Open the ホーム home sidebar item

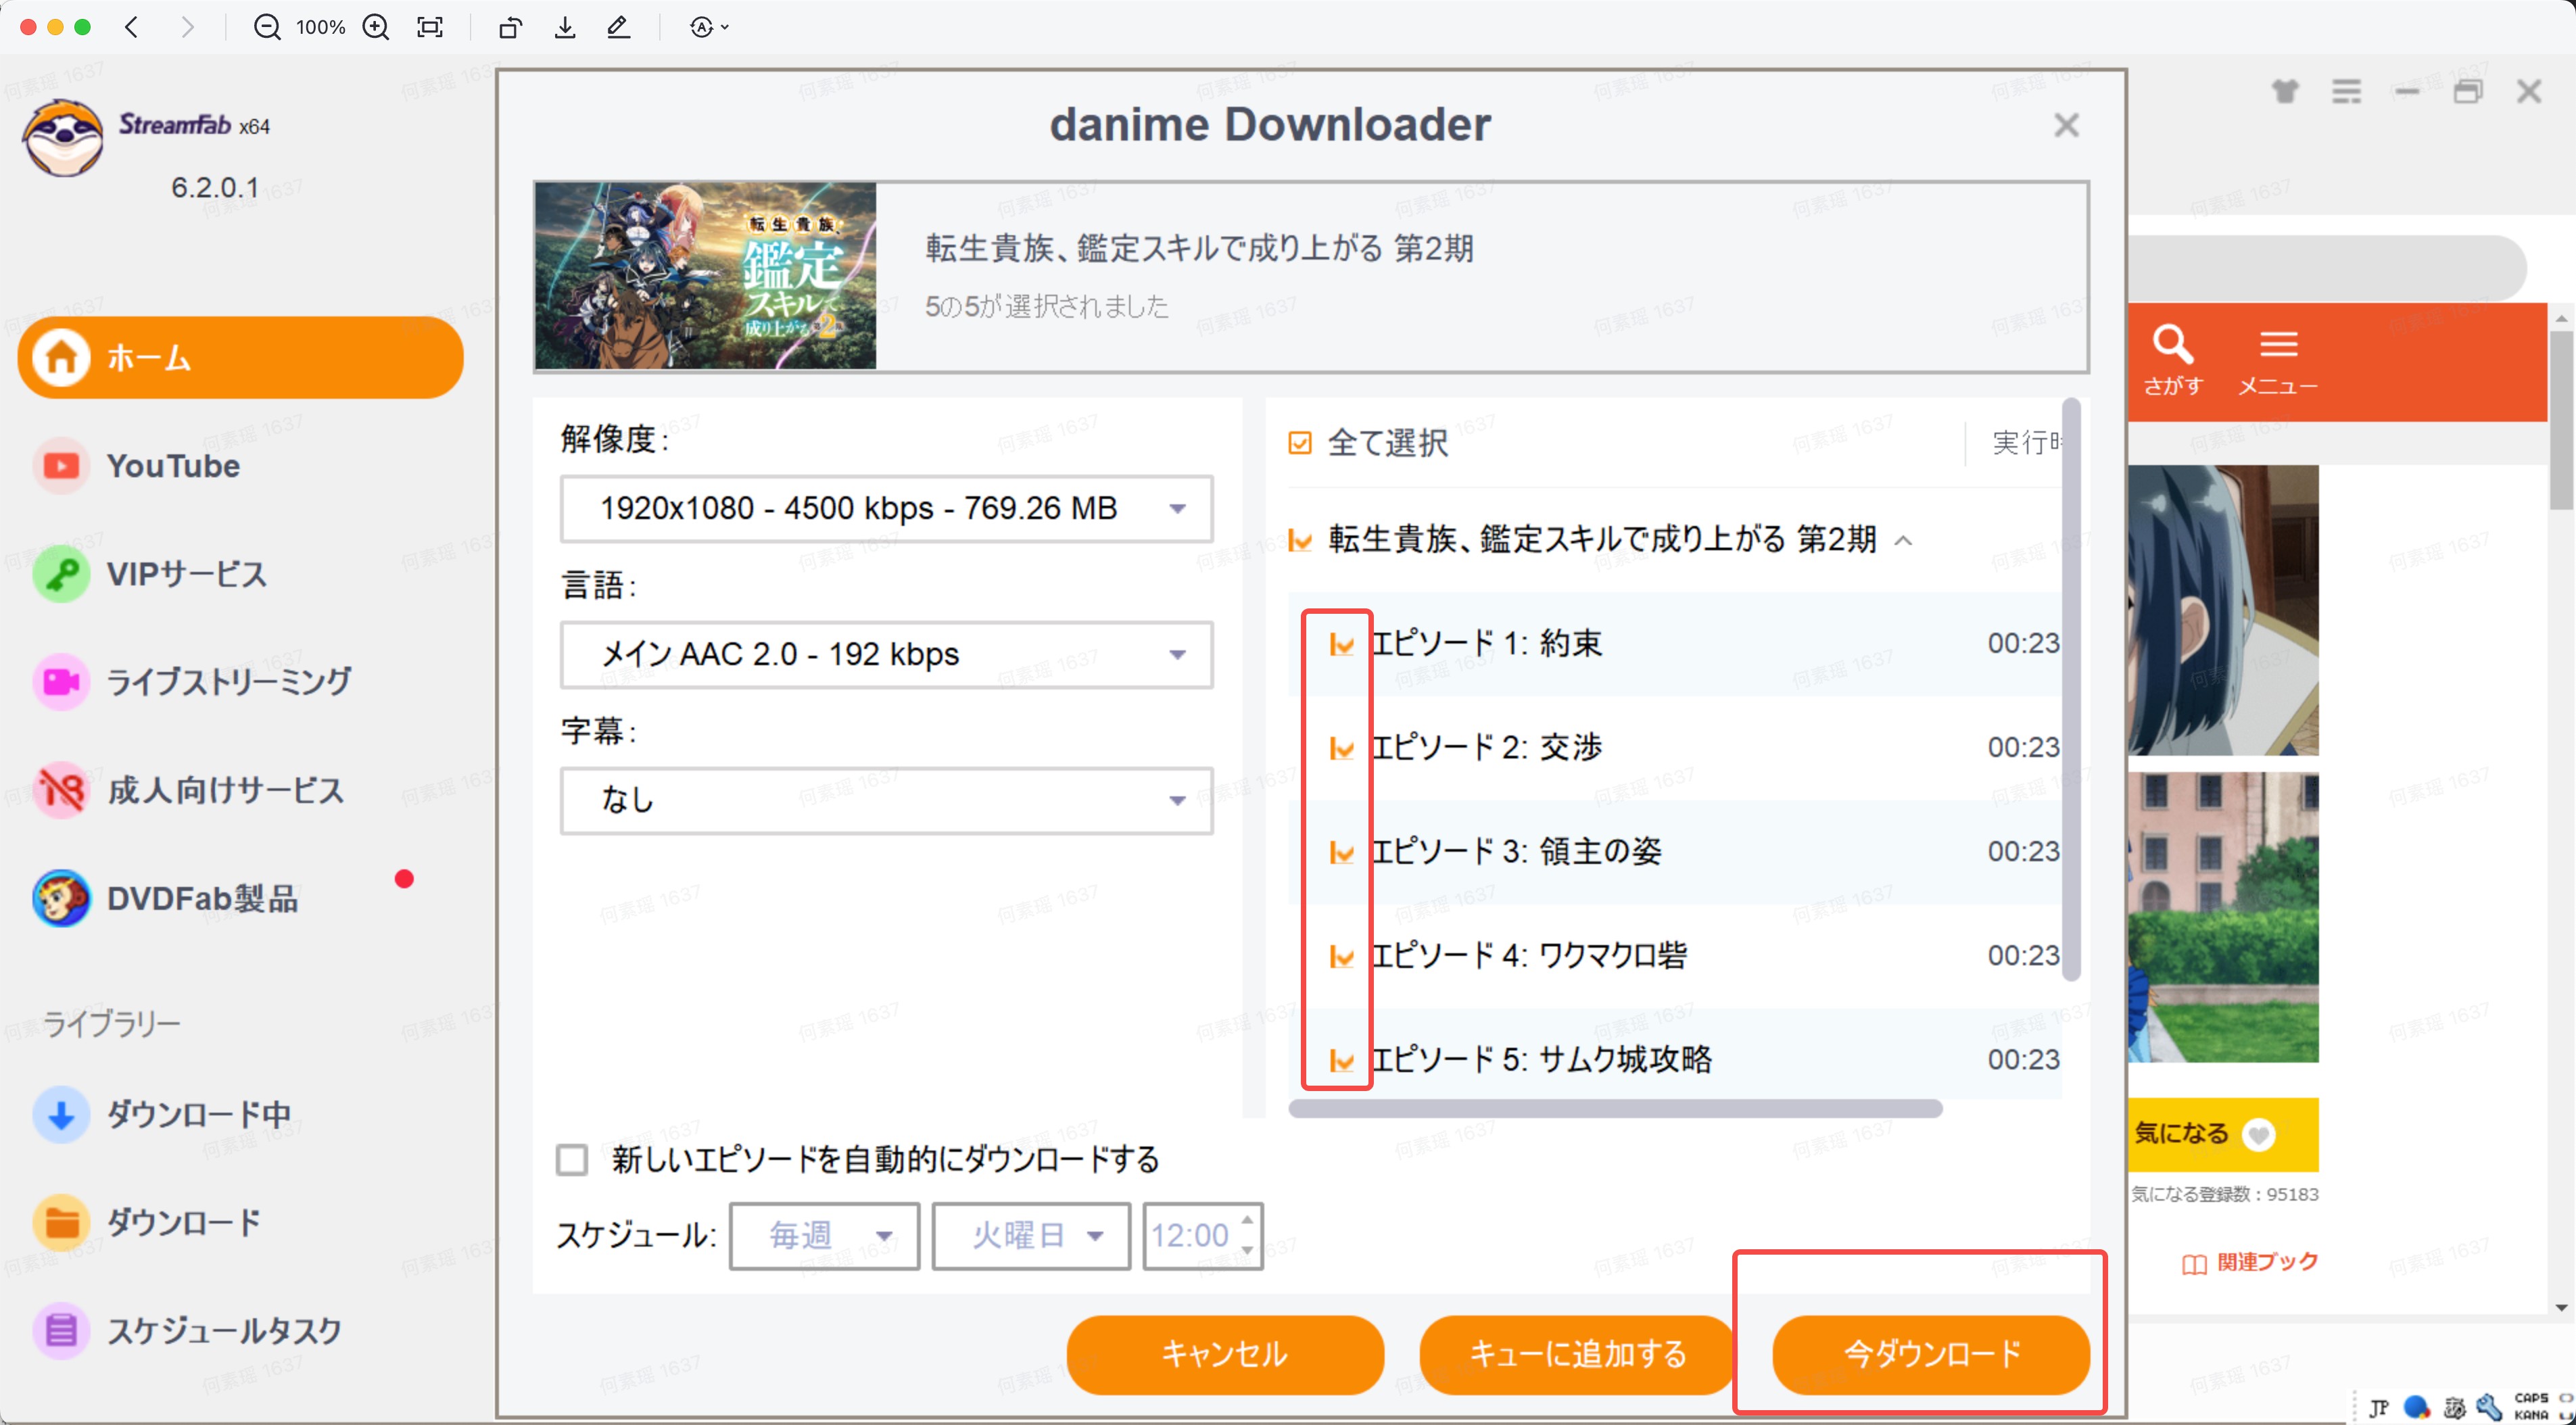[x=240, y=357]
